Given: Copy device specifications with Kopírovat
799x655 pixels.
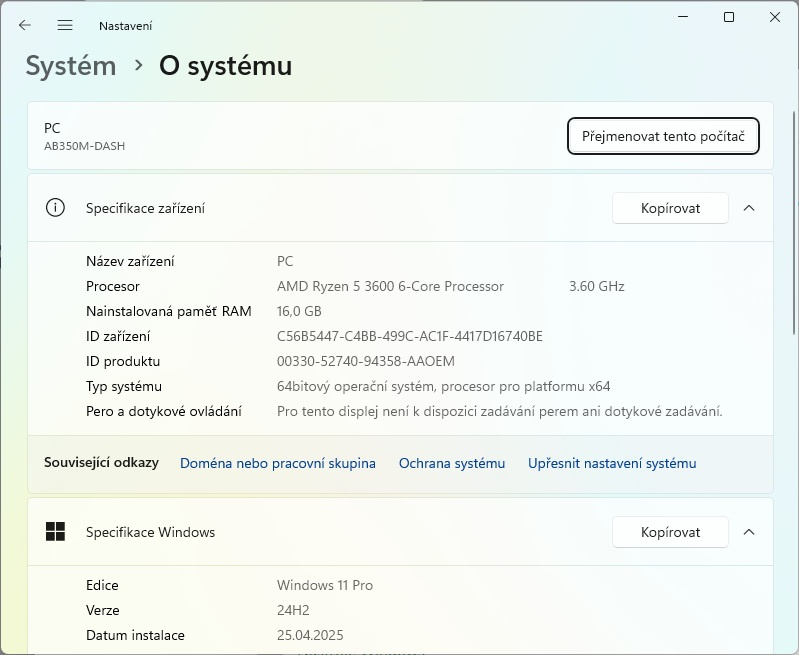Looking at the screenshot, I should pyautogui.click(x=670, y=208).
